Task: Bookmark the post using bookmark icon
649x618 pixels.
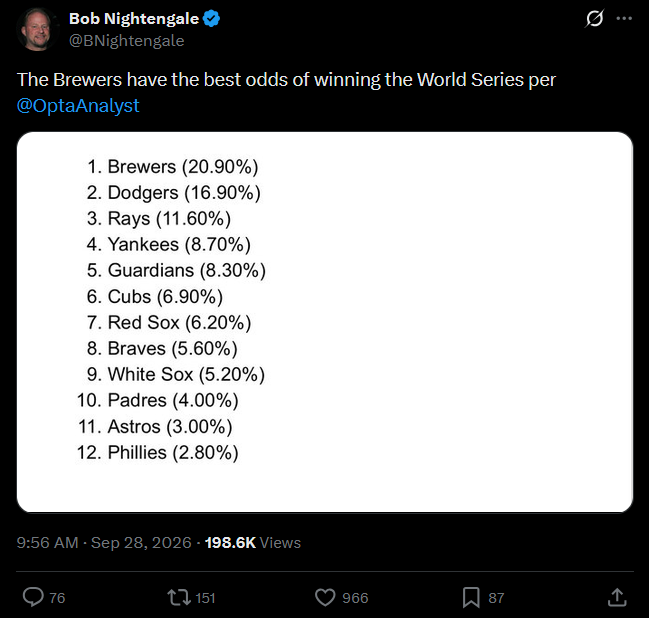Action: tap(471, 598)
